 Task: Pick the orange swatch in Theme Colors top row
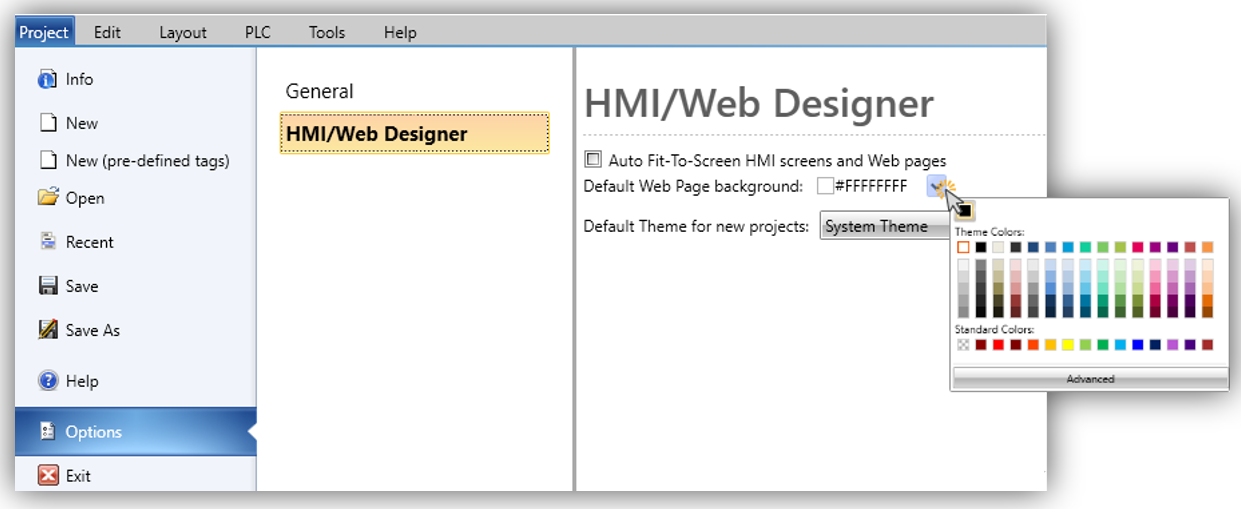[x=1207, y=247]
